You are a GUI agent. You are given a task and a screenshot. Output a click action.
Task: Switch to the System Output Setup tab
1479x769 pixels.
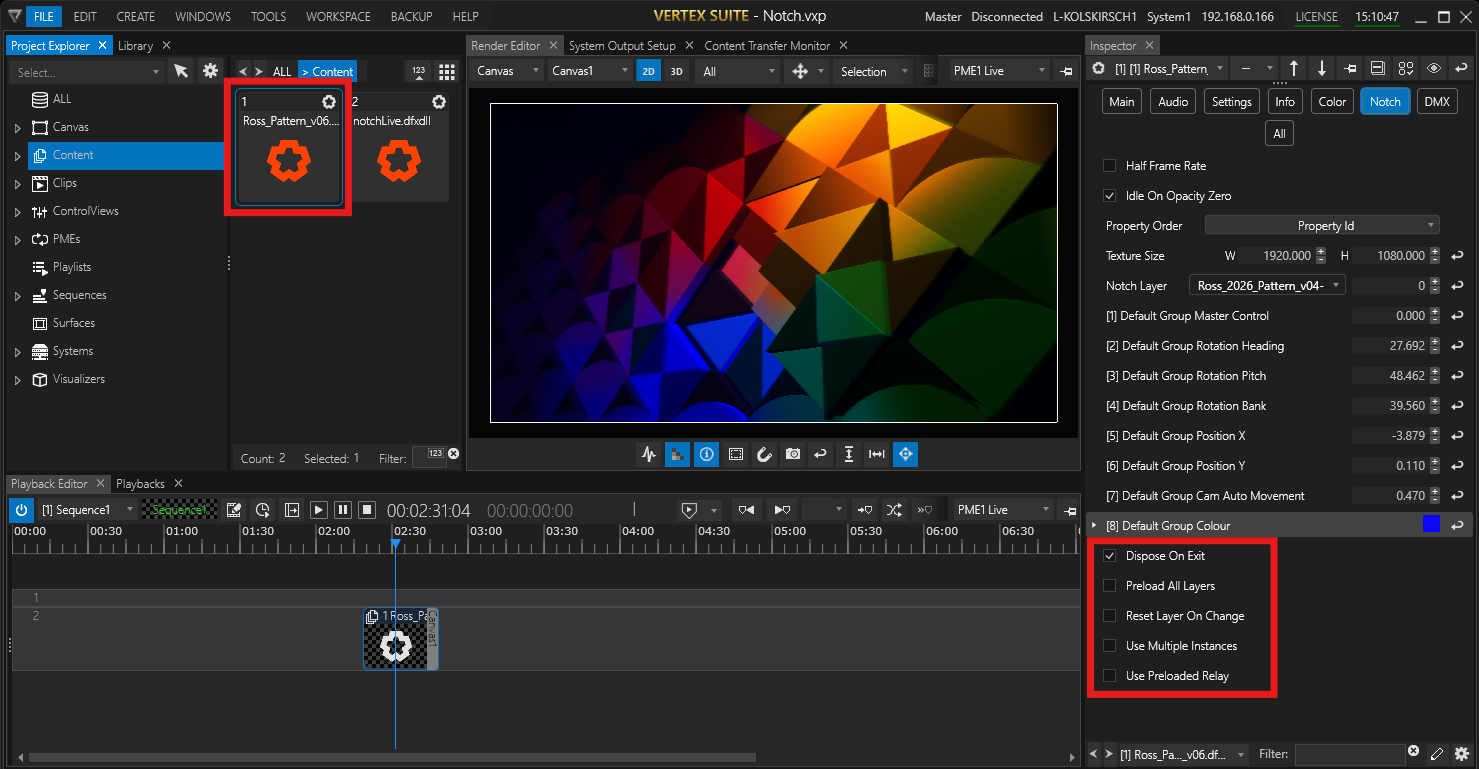623,45
